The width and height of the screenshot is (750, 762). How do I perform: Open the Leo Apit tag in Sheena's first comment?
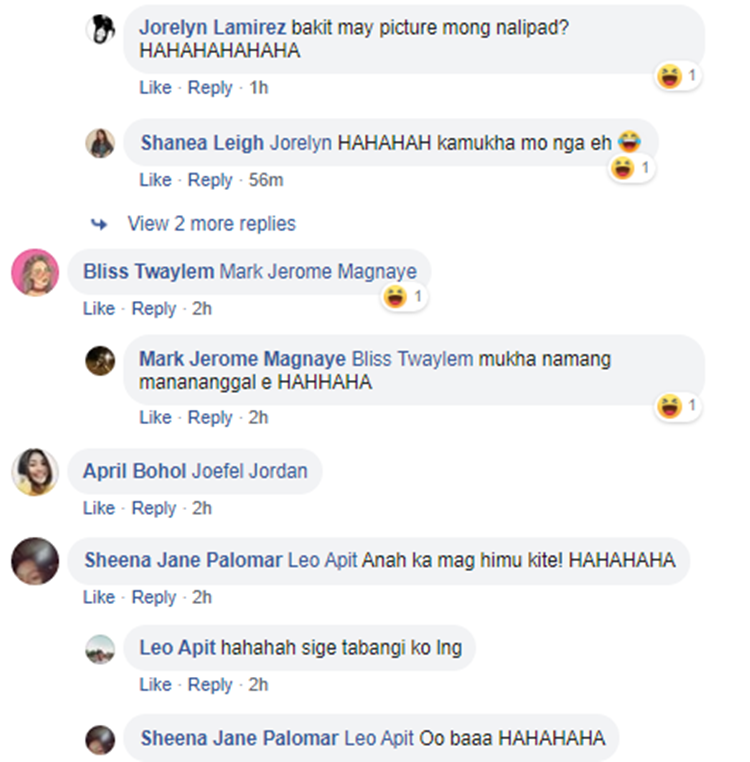point(322,560)
